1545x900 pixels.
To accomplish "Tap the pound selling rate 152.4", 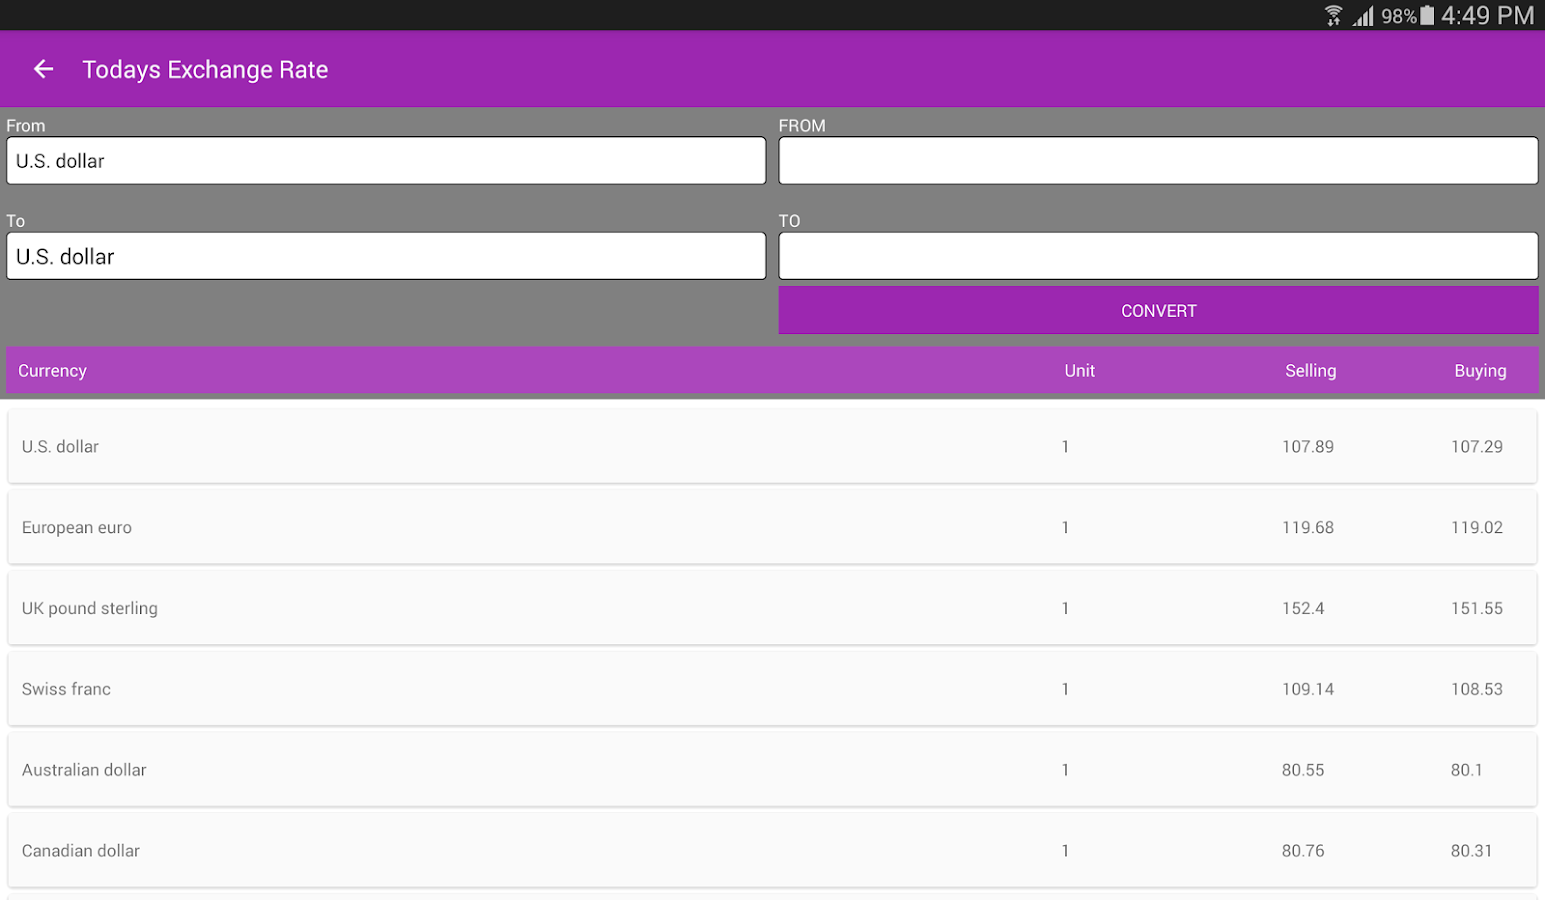I will (x=1303, y=609).
